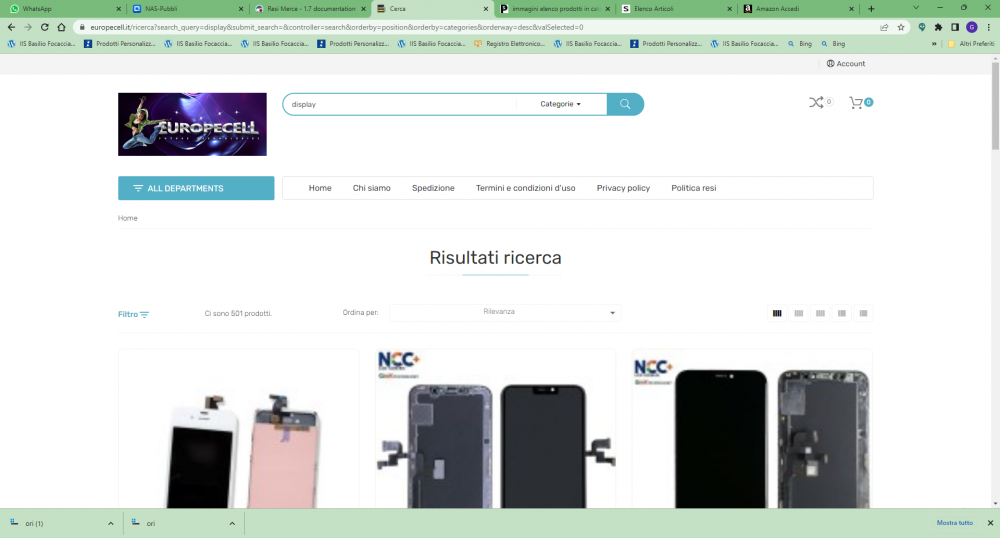Viewport: 1000px width, 538px height.
Task: Close the downloads bar
Action: click(990, 523)
